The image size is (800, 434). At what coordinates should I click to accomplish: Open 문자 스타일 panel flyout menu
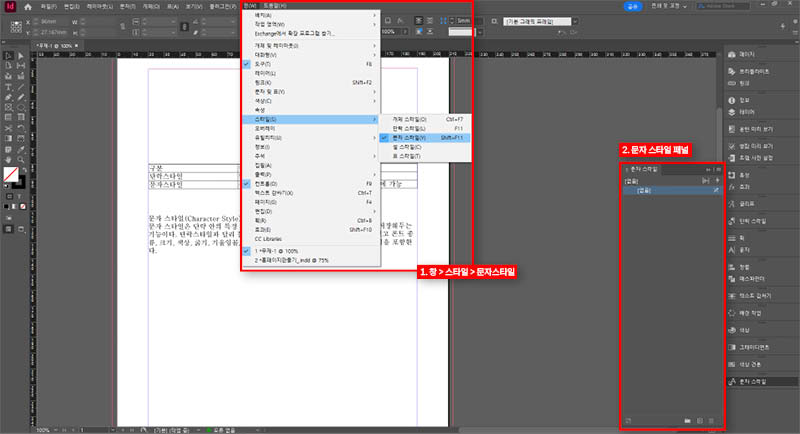(x=719, y=169)
